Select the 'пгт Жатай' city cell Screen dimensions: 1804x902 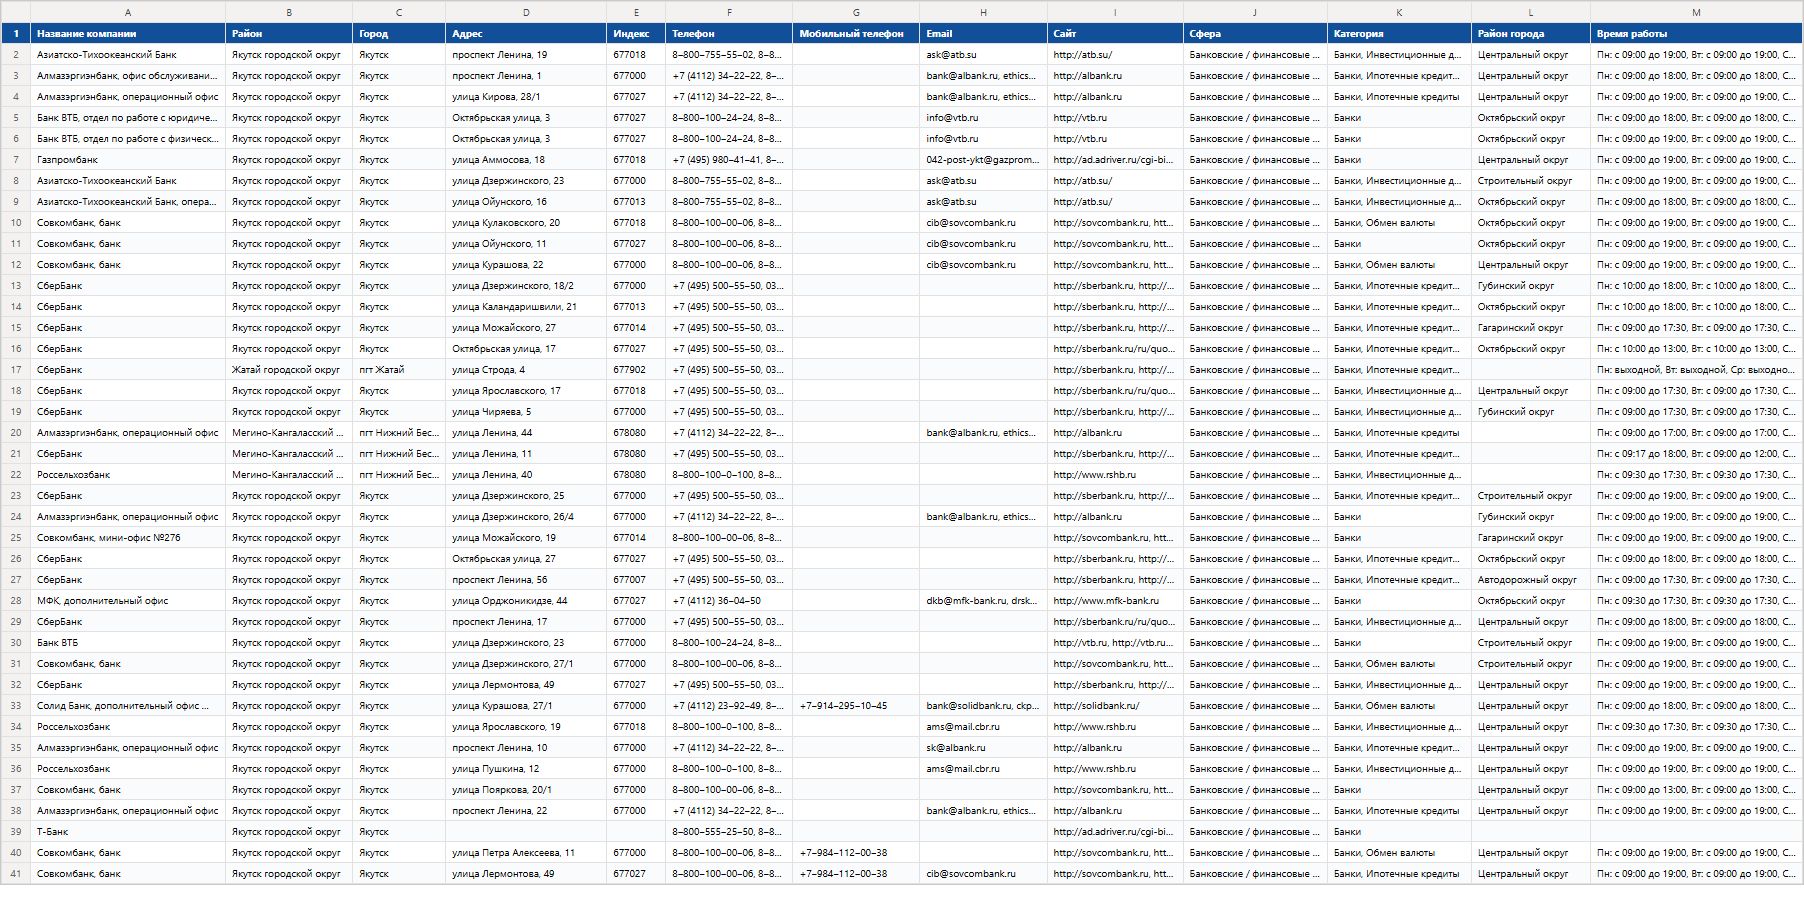[x=399, y=370]
